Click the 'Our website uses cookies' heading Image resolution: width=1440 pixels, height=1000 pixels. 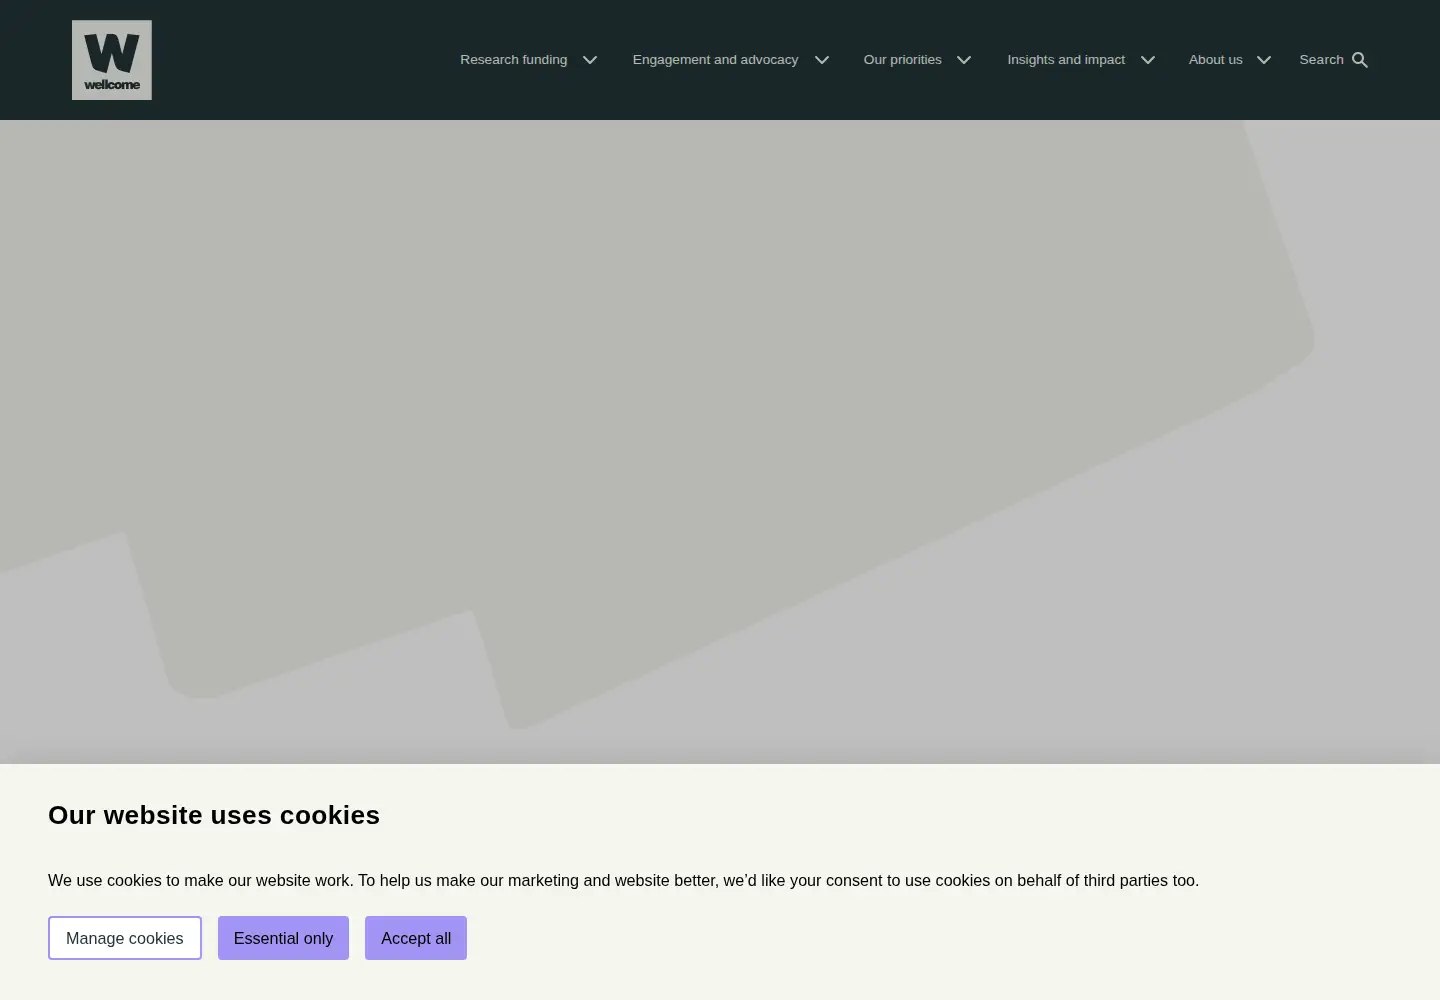214,815
